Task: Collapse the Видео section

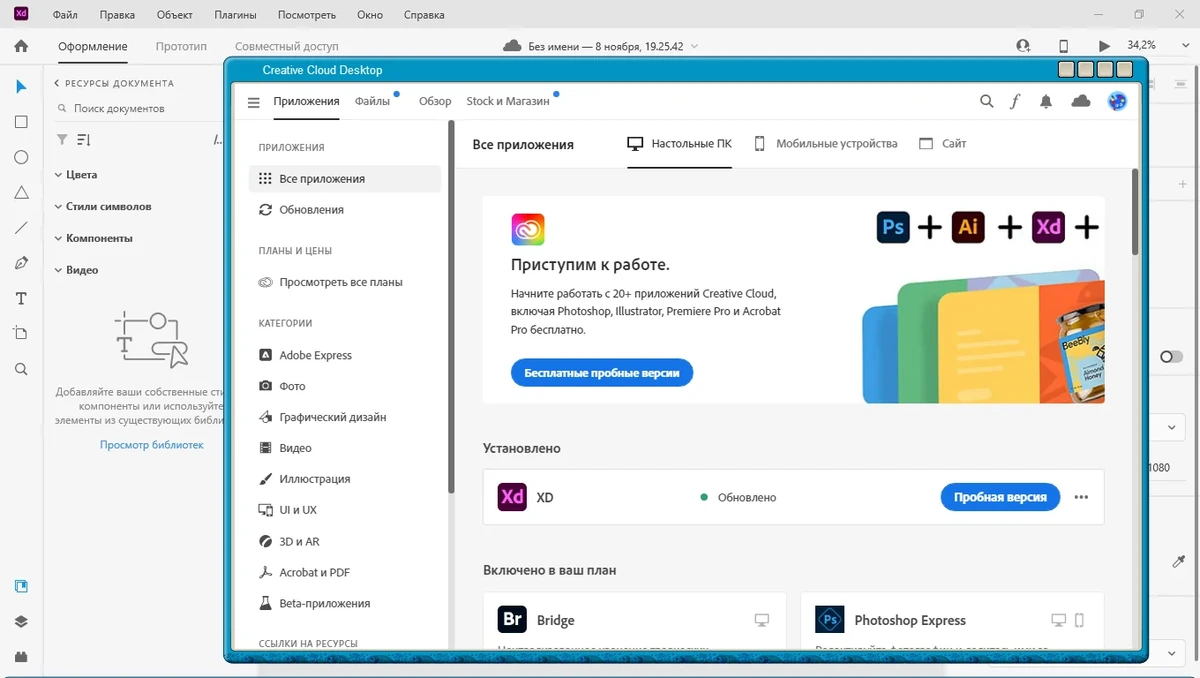Action: click(58, 270)
